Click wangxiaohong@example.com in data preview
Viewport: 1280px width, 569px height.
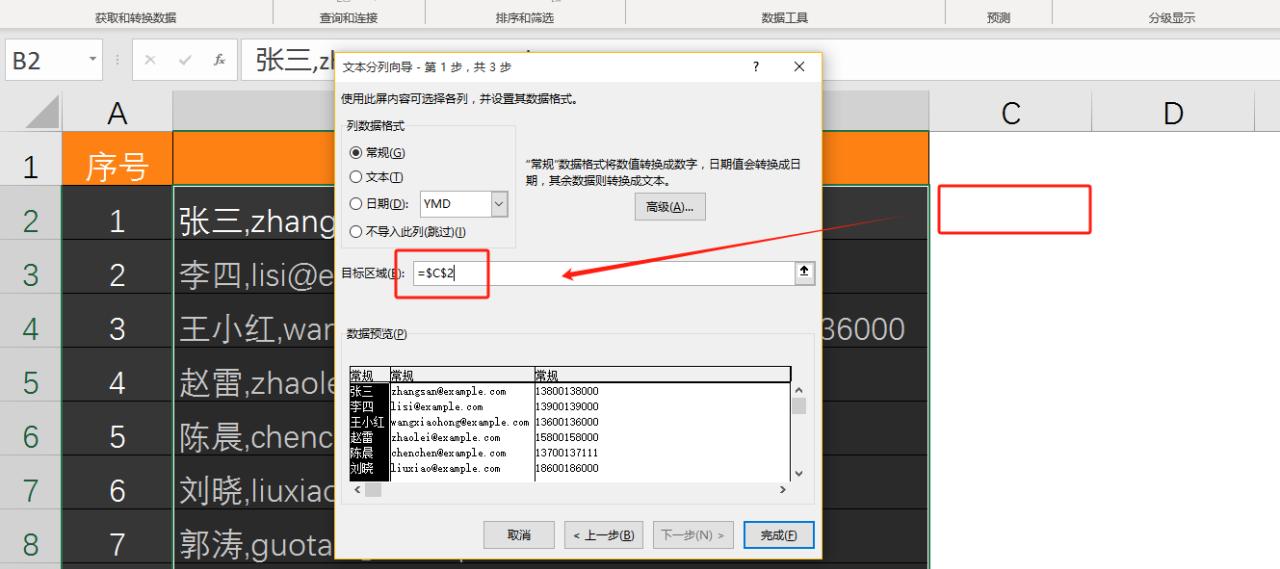460,422
